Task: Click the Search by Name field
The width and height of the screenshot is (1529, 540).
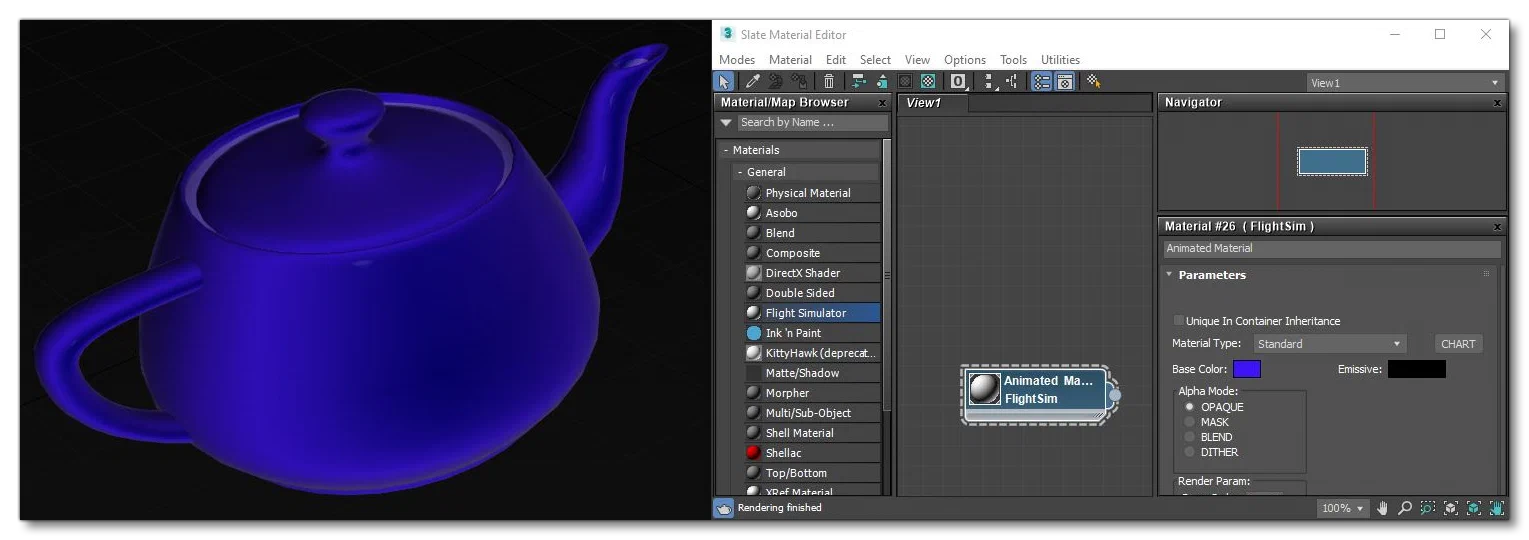Action: (812, 123)
